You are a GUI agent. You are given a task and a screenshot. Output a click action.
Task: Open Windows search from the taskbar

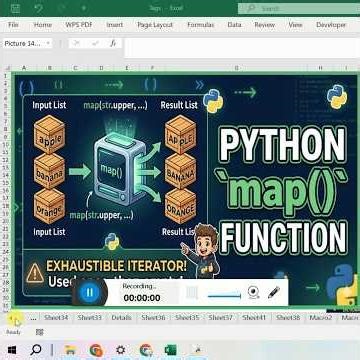click(x=36, y=349)
